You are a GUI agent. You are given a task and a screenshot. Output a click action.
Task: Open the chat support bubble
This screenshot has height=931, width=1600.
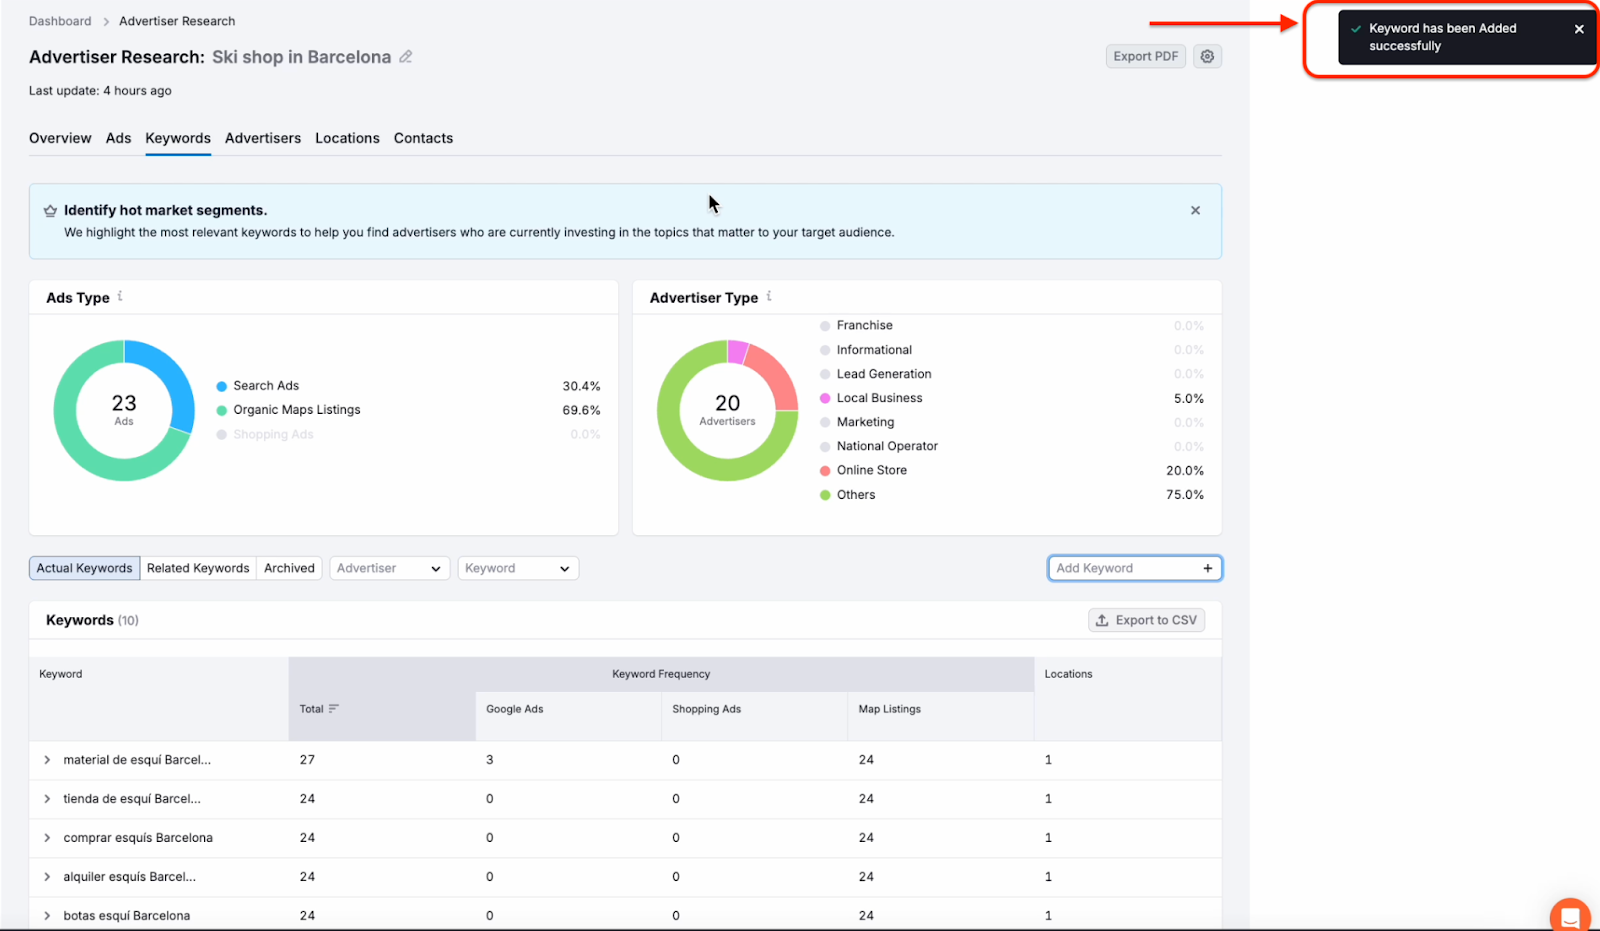[x=1568, y=915]
